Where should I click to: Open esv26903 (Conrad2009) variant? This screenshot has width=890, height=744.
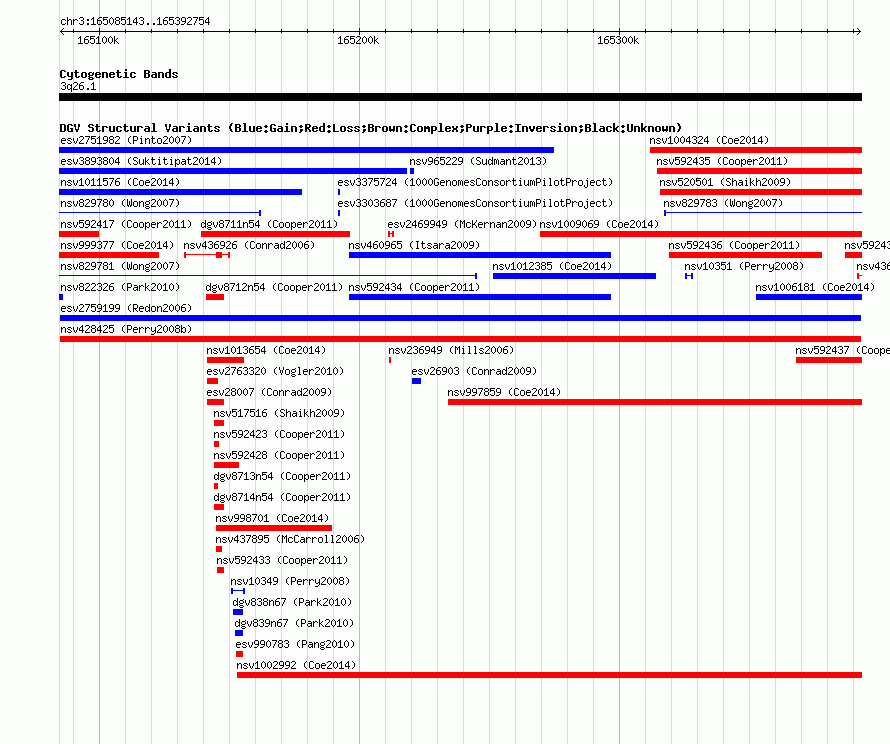tap(474, 371)
